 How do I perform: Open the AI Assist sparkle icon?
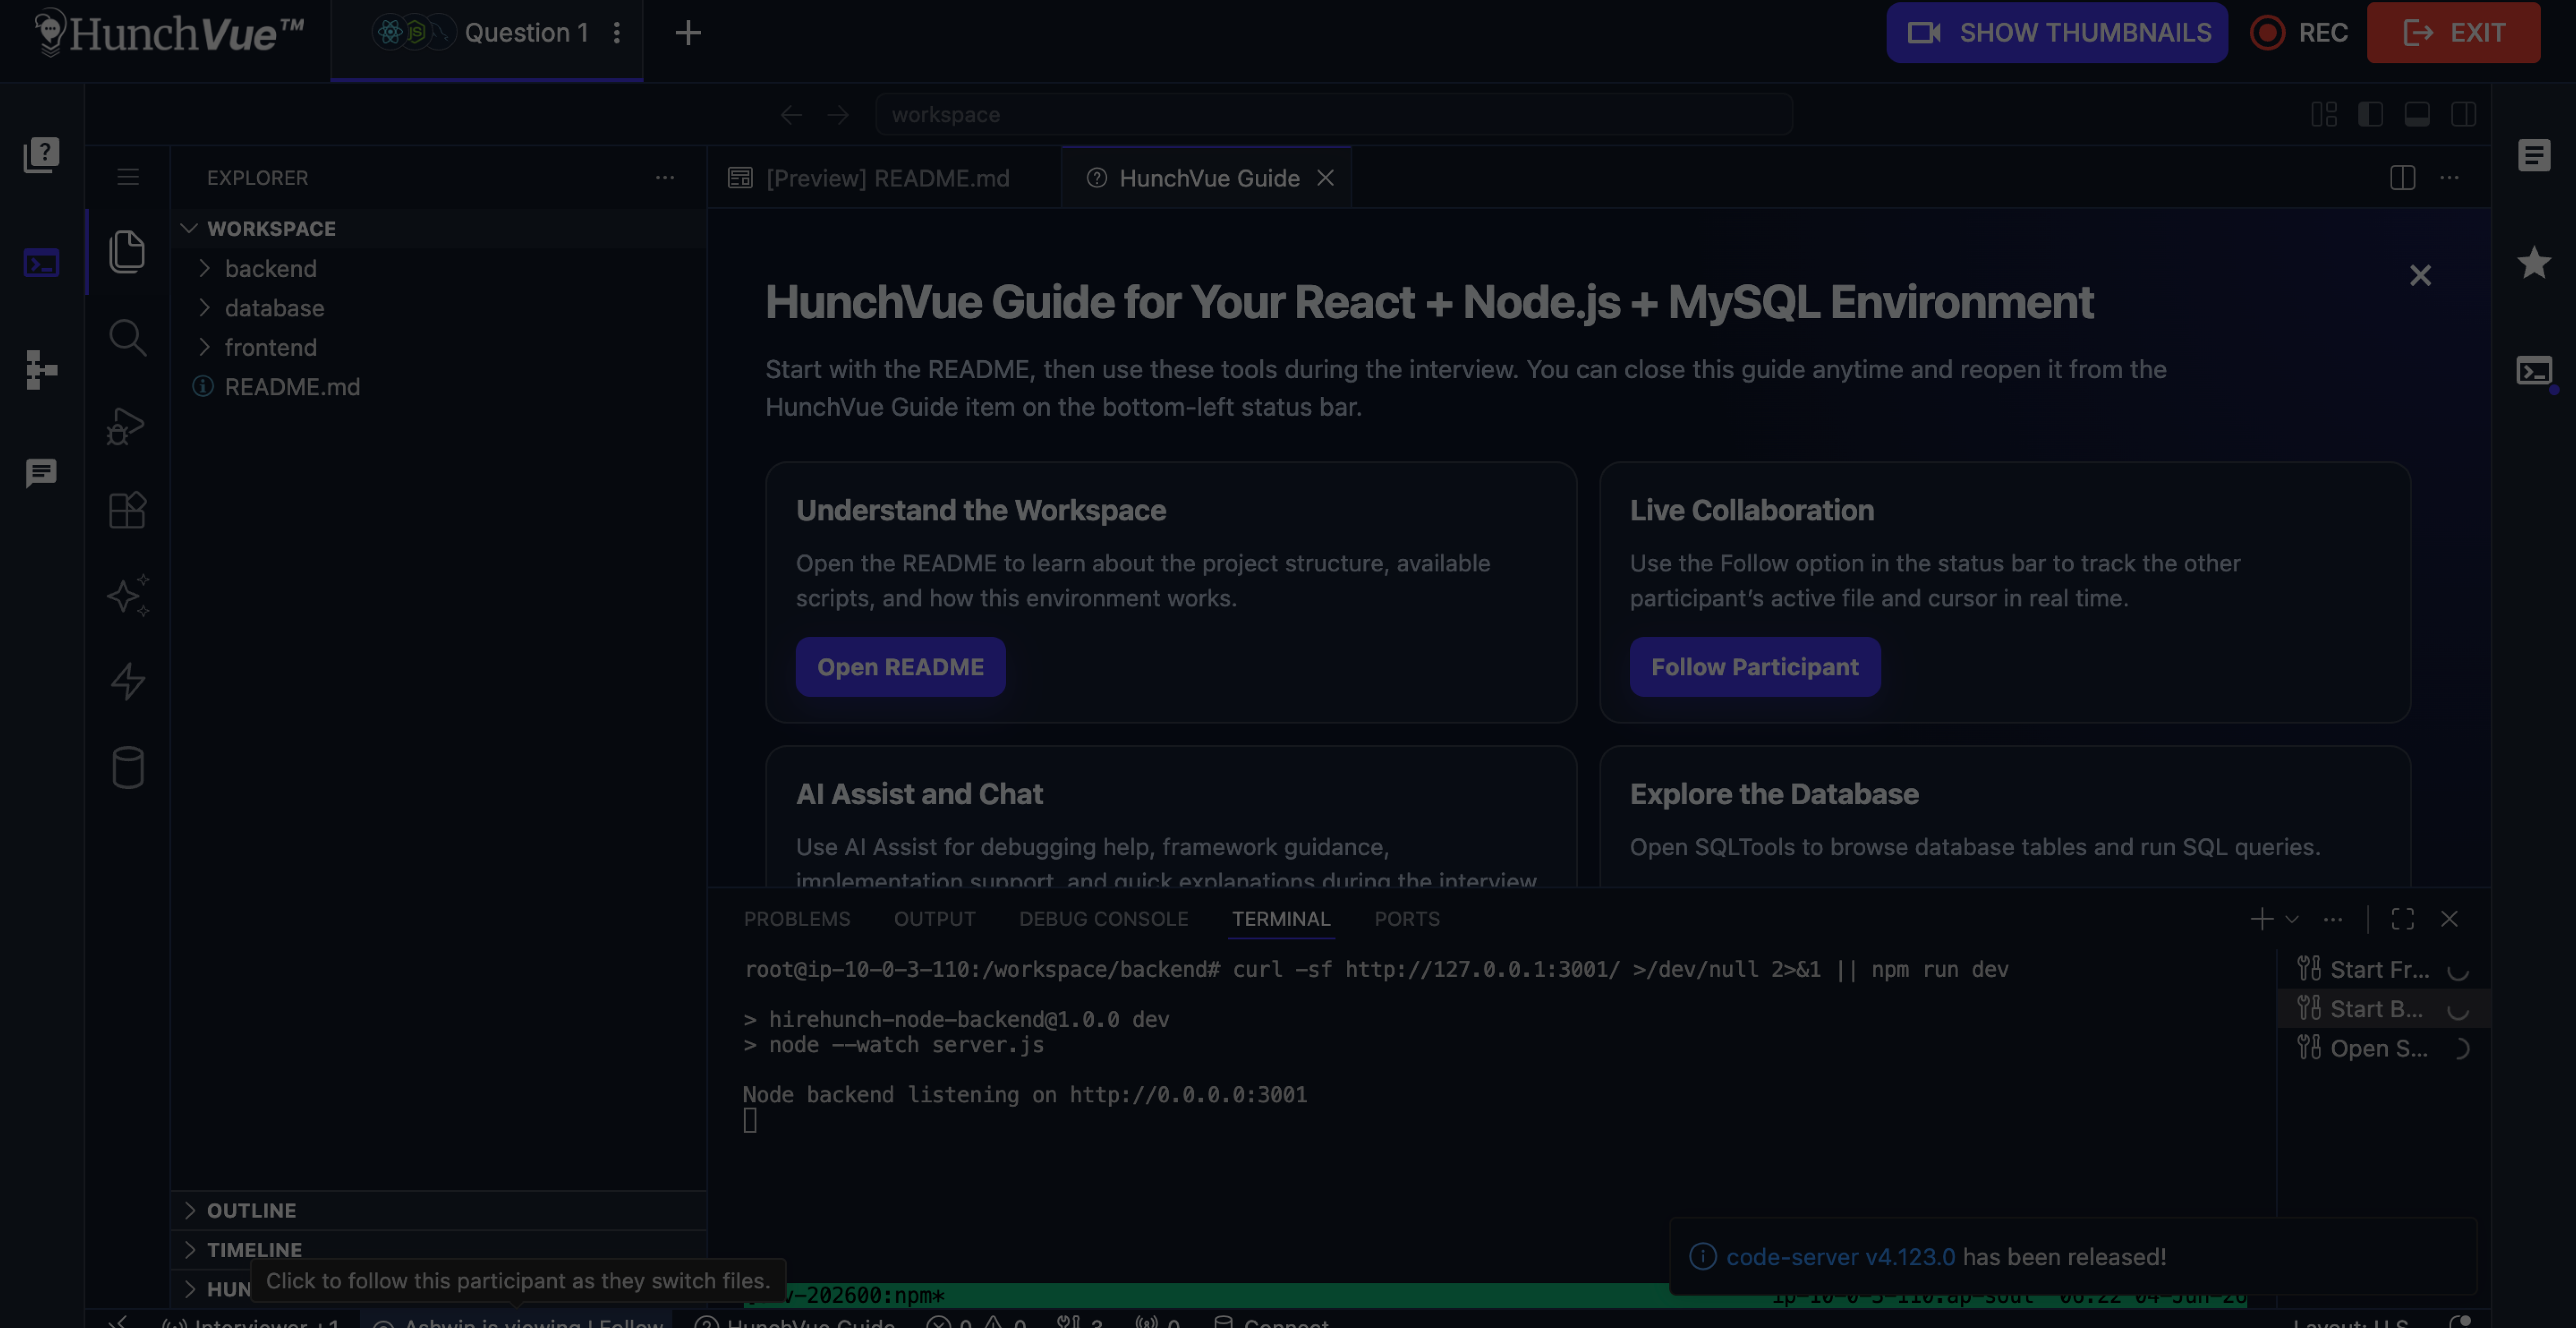click(127, 595)
